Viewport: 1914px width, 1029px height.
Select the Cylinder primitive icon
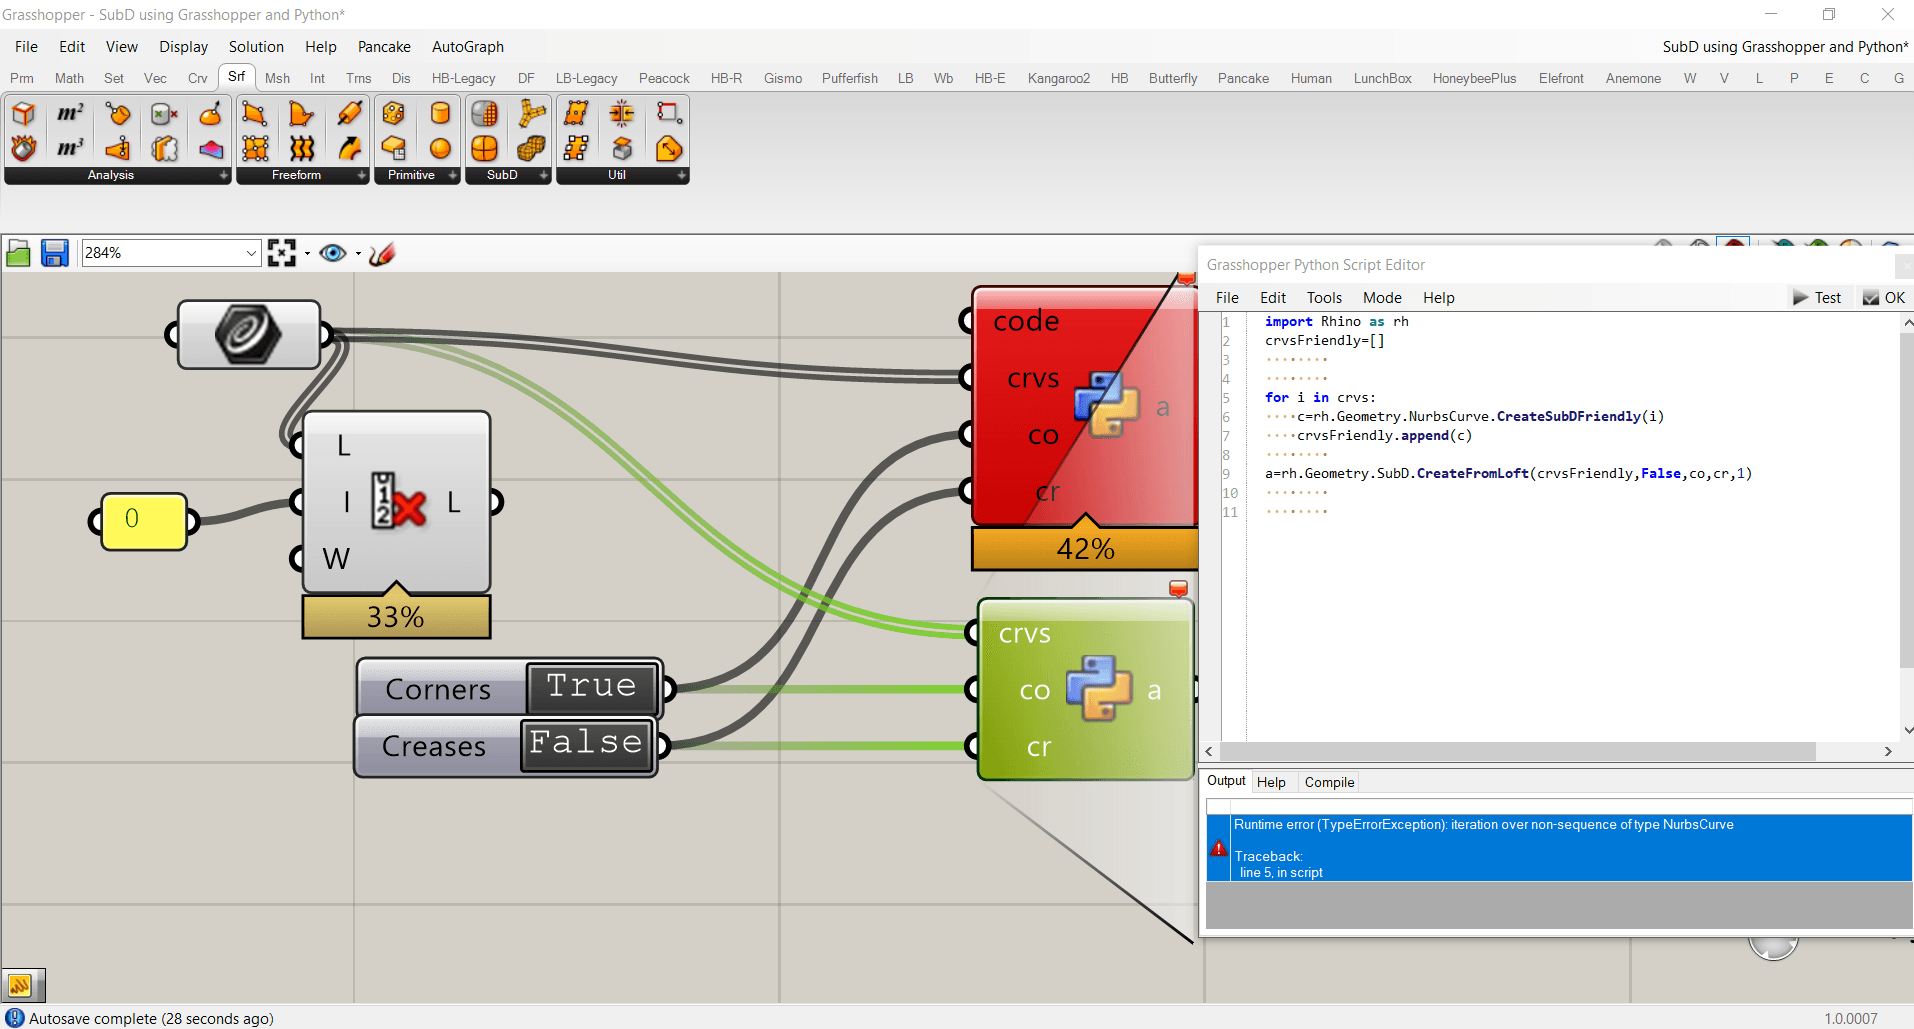pos(440,114)
